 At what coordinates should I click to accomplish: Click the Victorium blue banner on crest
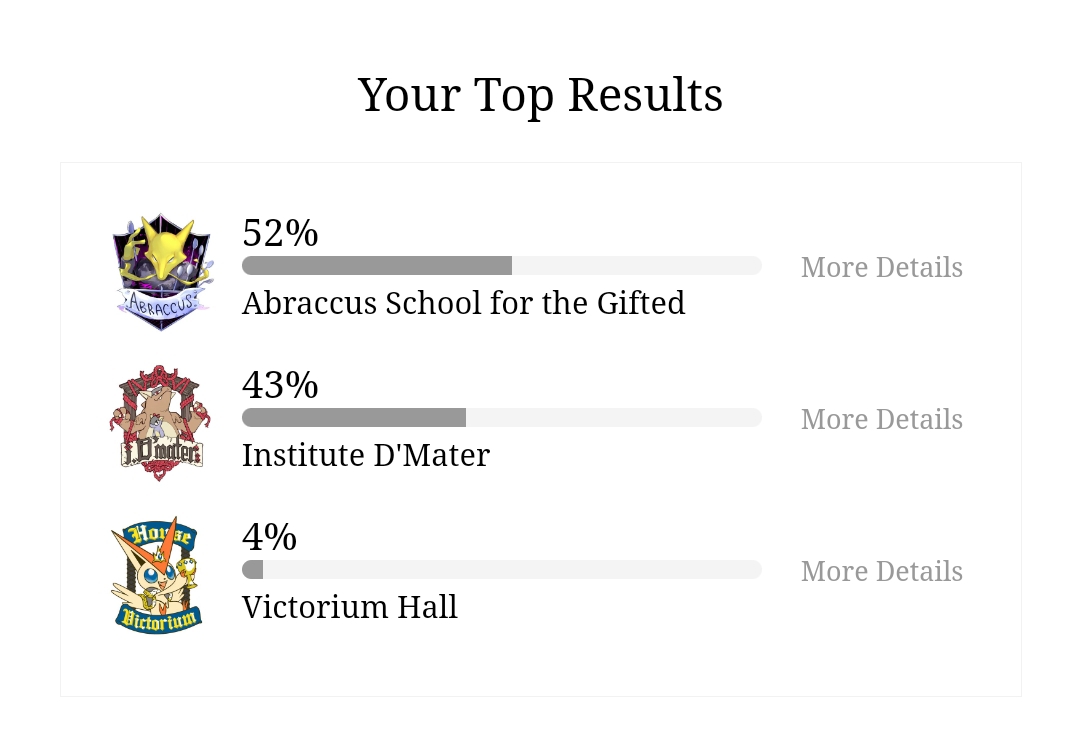pyautogui.click(x=158, y=619)
